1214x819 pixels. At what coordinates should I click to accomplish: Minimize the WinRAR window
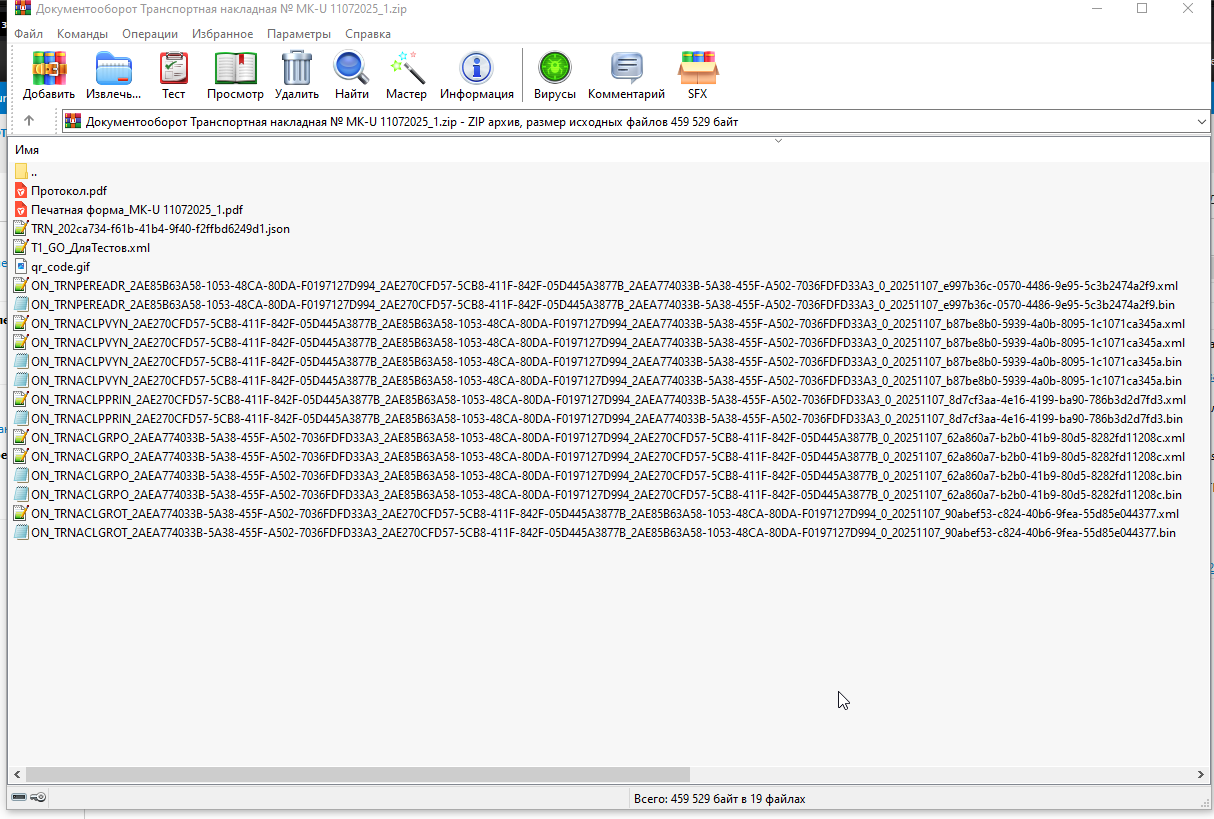point(1097,9)
